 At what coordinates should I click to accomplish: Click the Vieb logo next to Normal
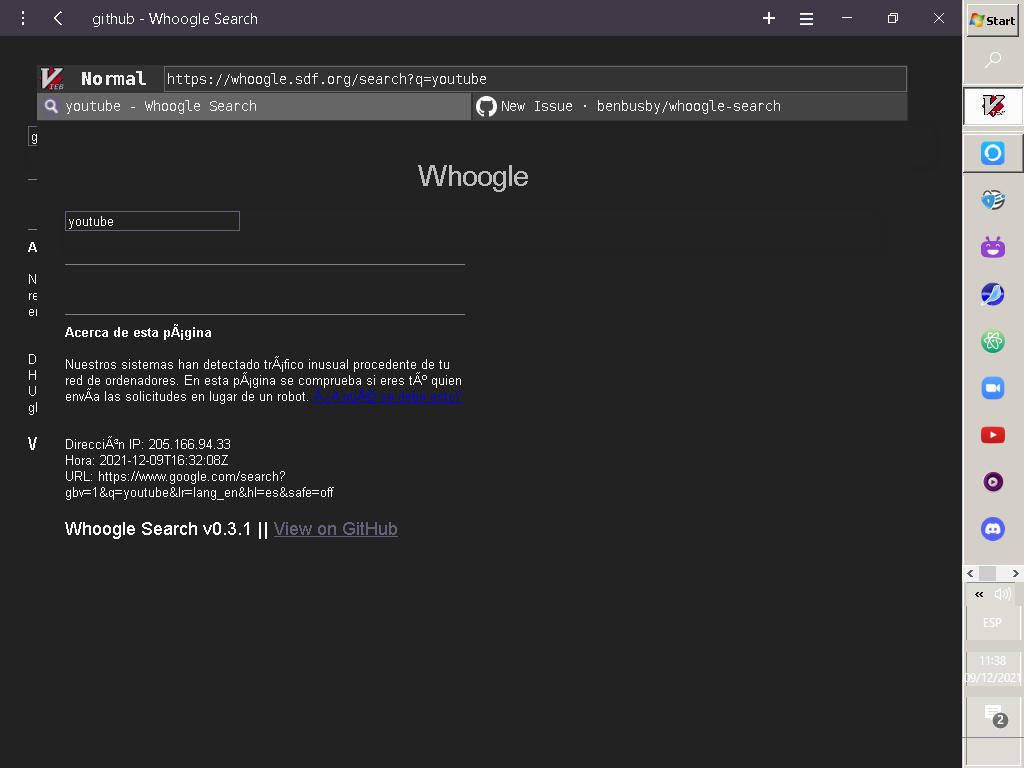coord(52,79)
